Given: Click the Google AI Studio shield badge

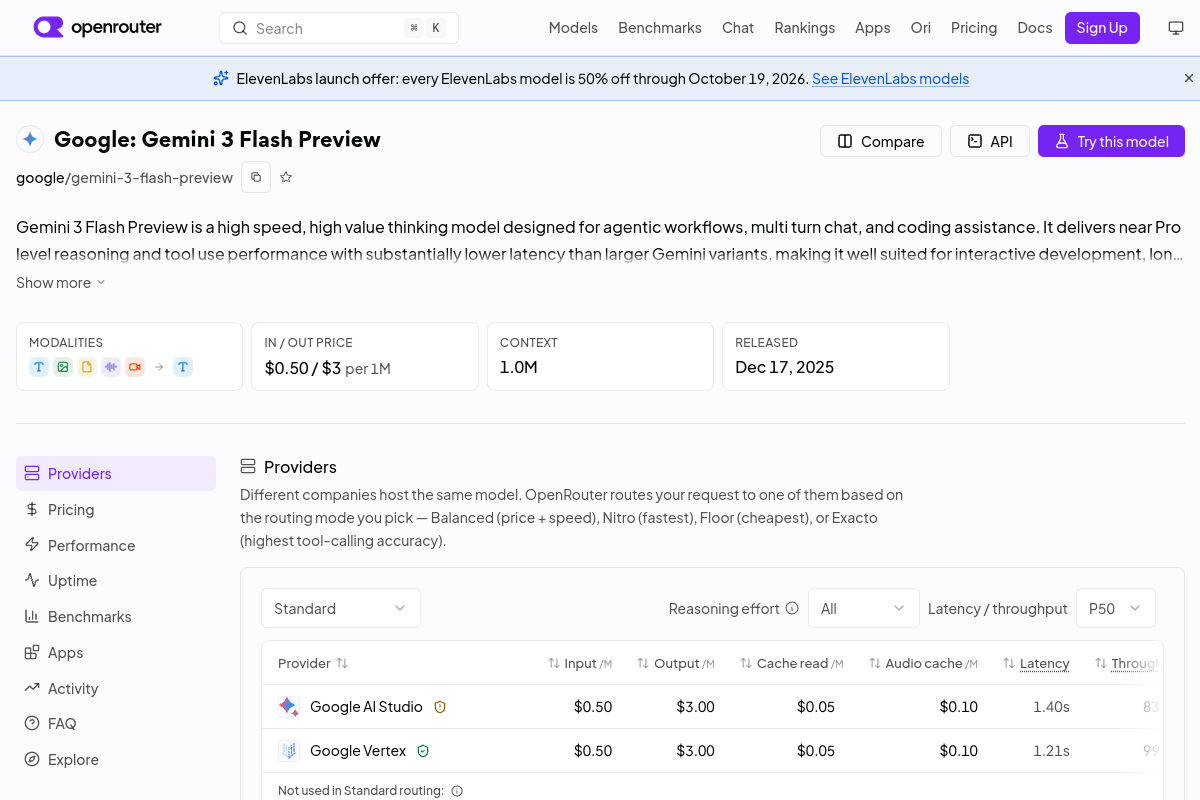Looking at the screenshot, I should point(440,706).
